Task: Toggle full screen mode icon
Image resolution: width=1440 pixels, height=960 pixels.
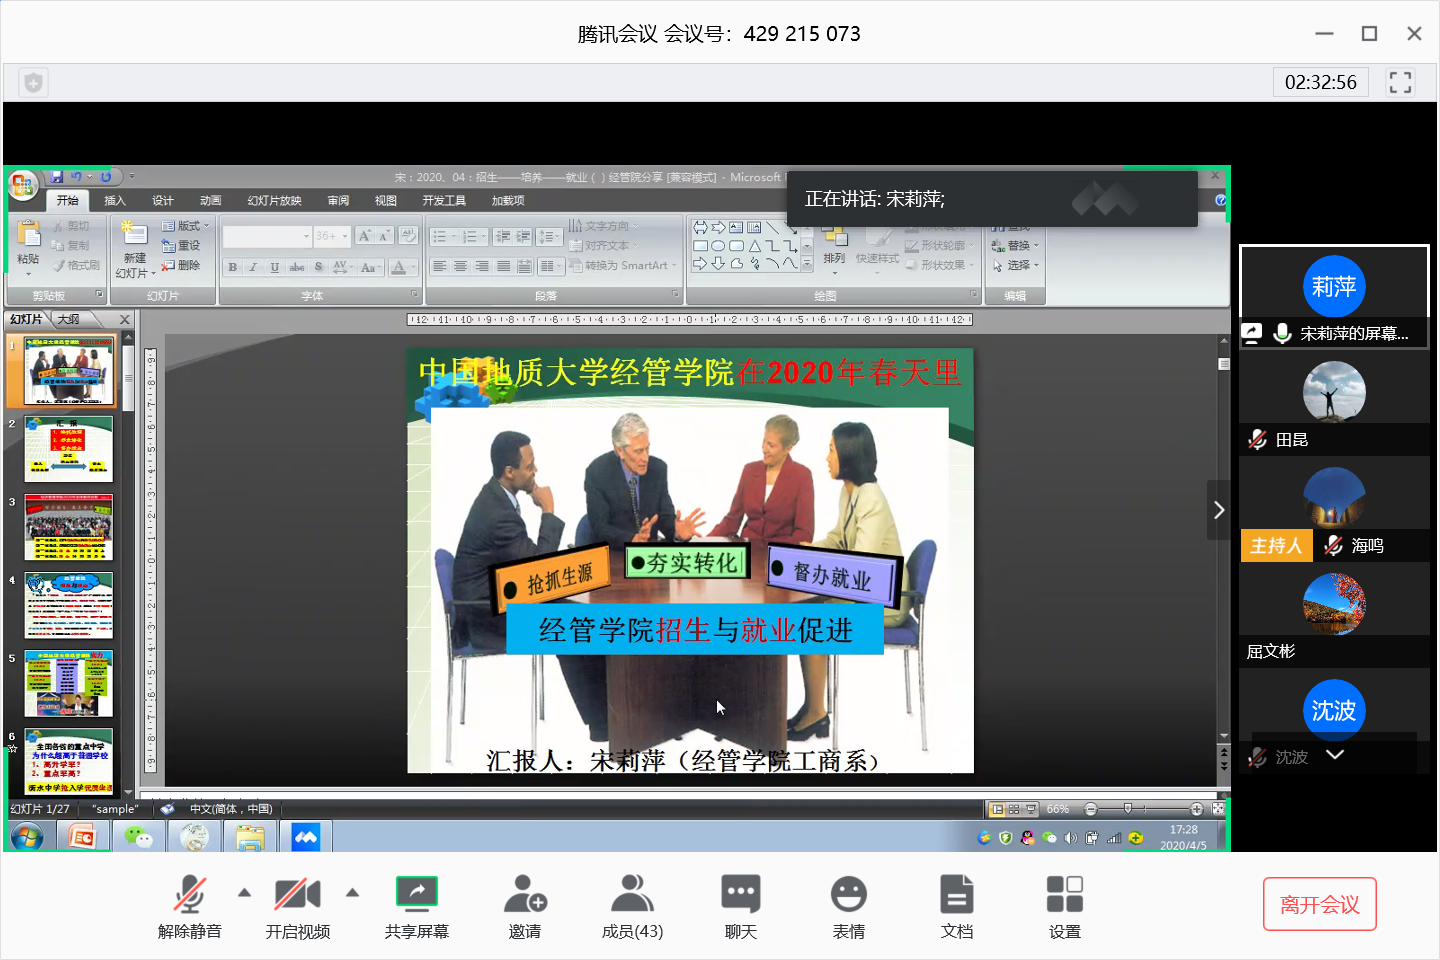Action: [1400, 82]
